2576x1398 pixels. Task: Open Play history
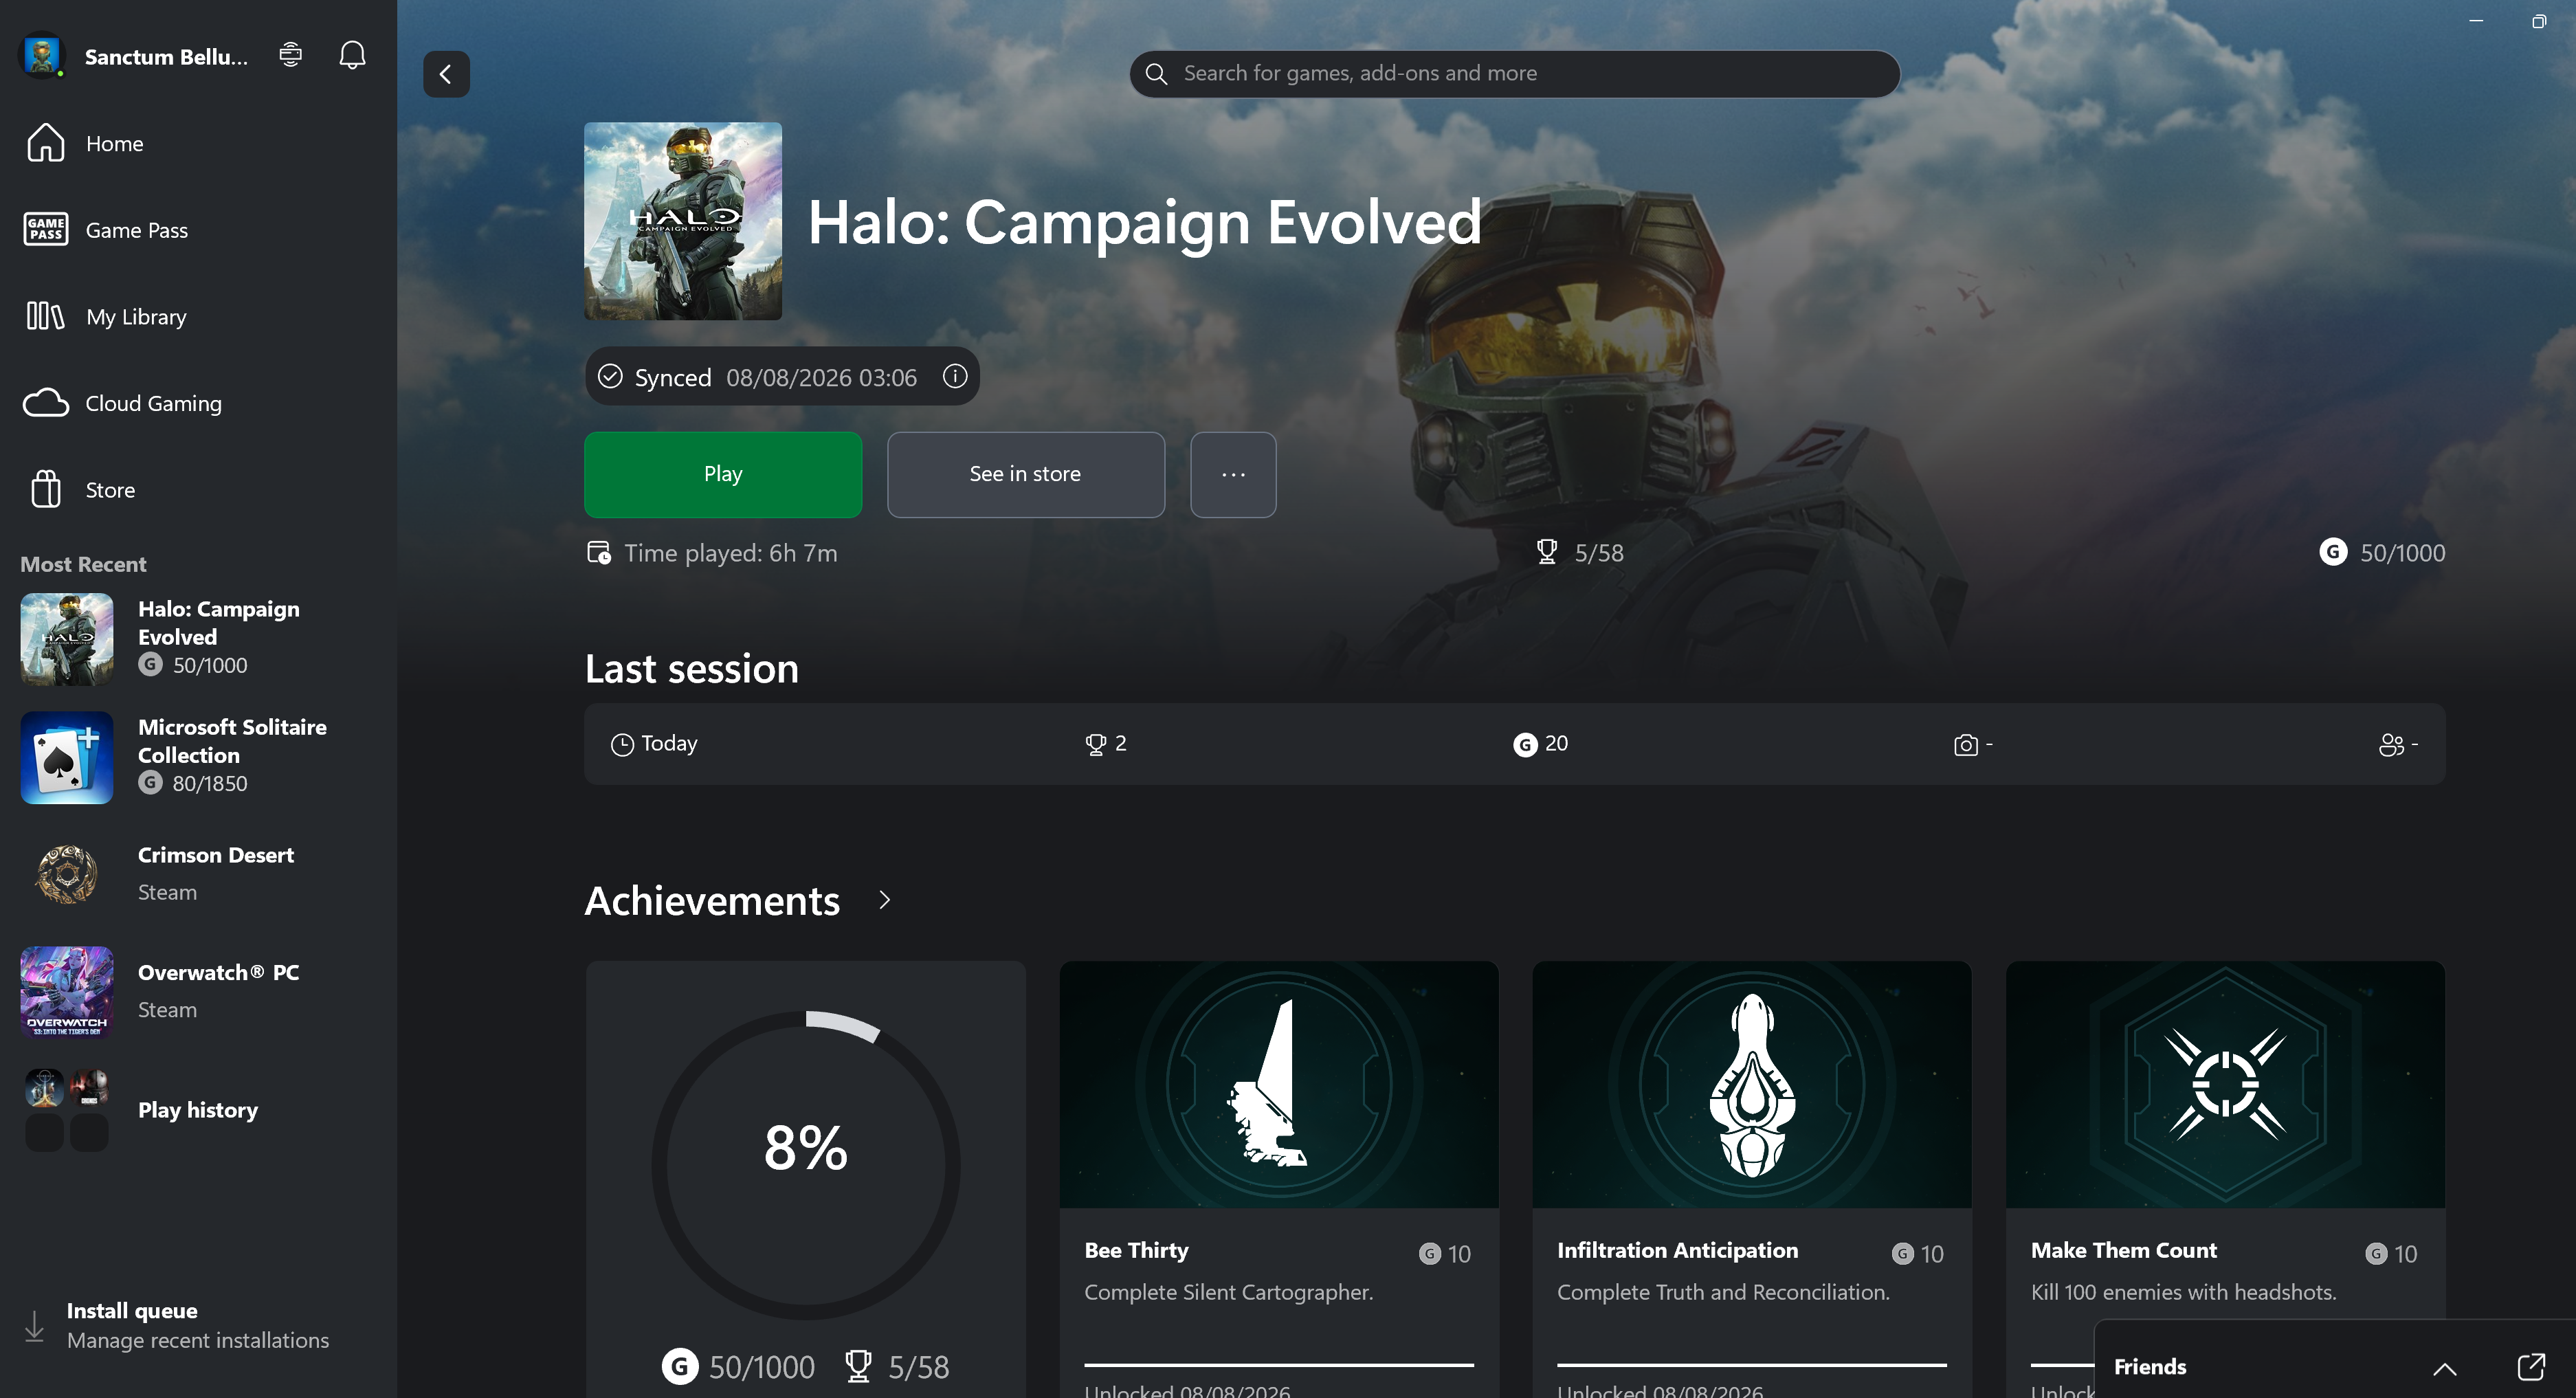point(198,1110)
